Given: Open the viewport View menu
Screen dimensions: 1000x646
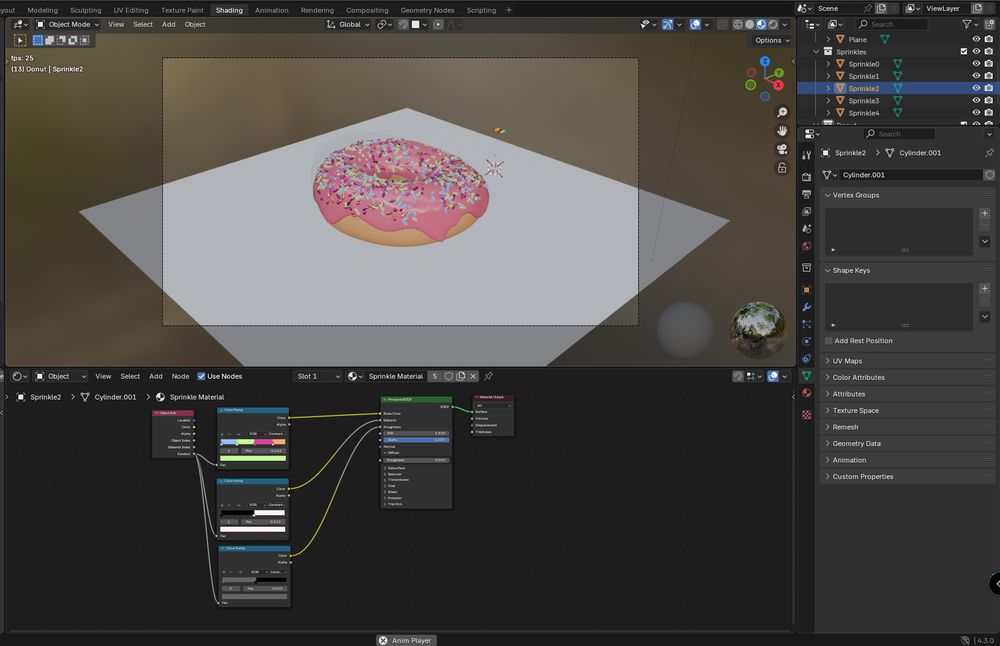Looking at the screenshot, I should tap(116, 24).
